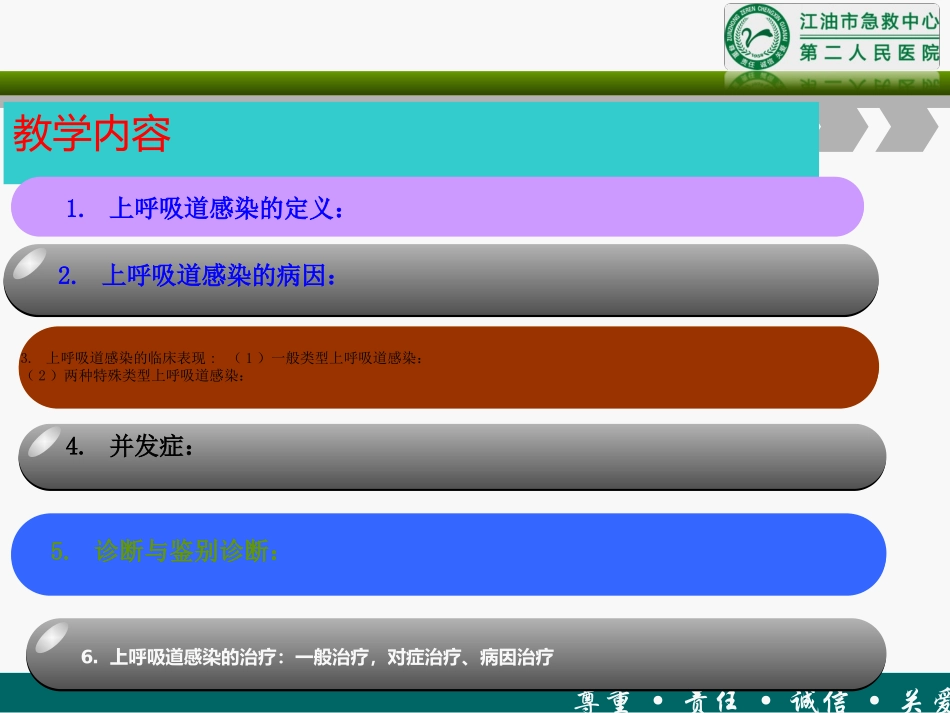Select item 1 上呼吸道感染的定义
Screen dimensions: 950x713
coord(437,207)
